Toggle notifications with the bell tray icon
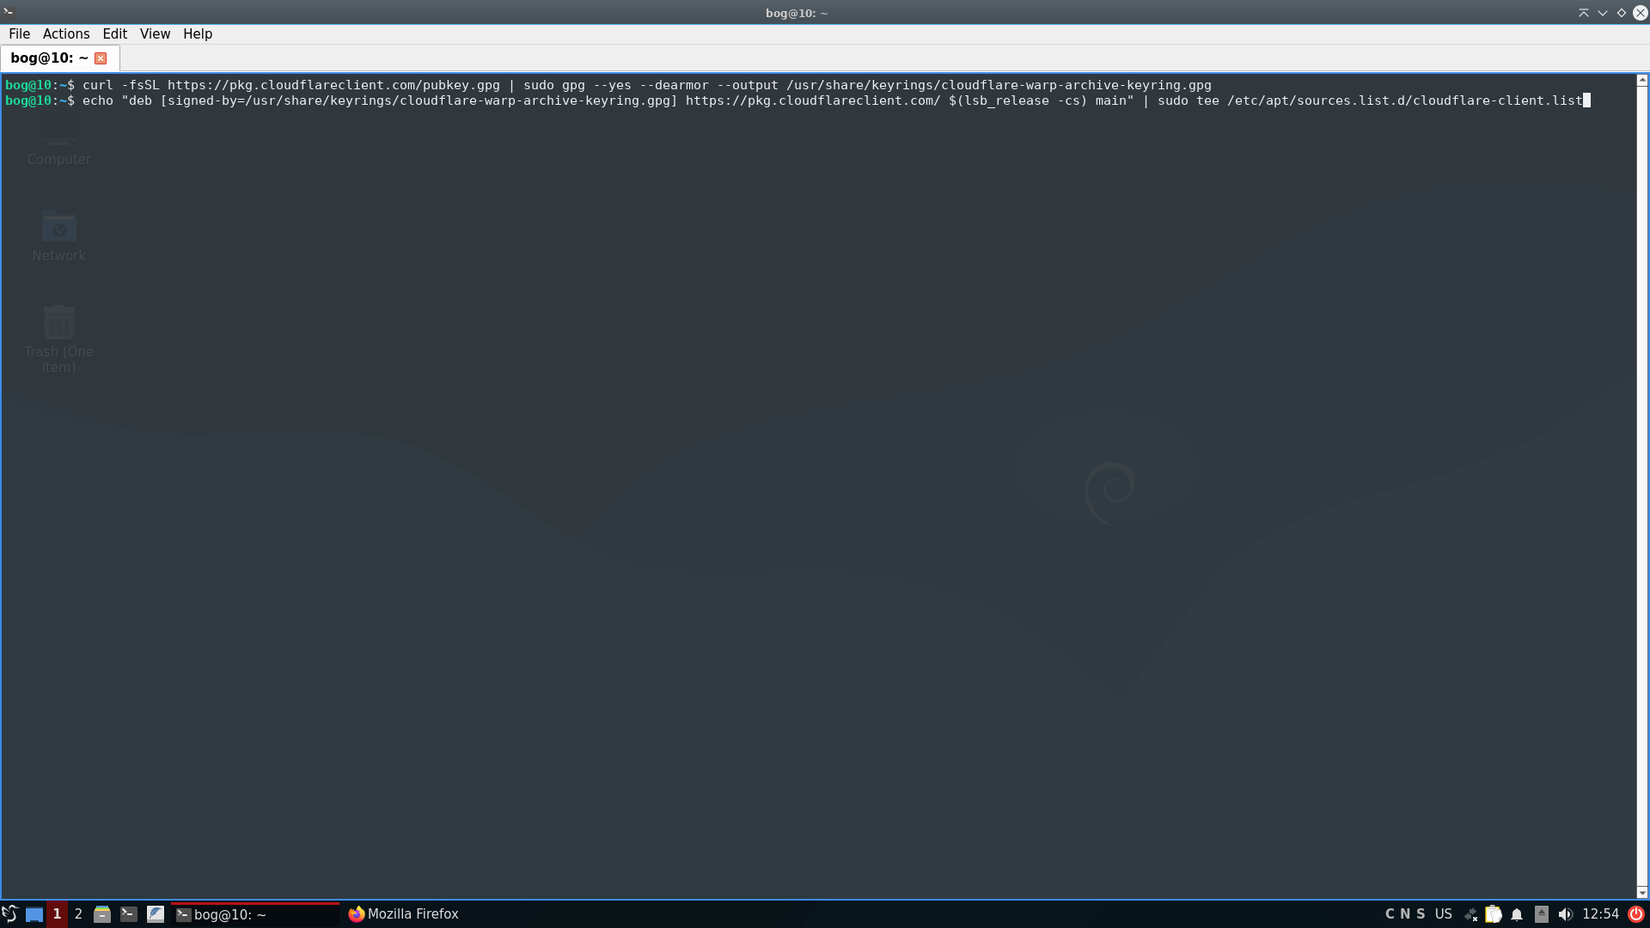 point(1517,913)
